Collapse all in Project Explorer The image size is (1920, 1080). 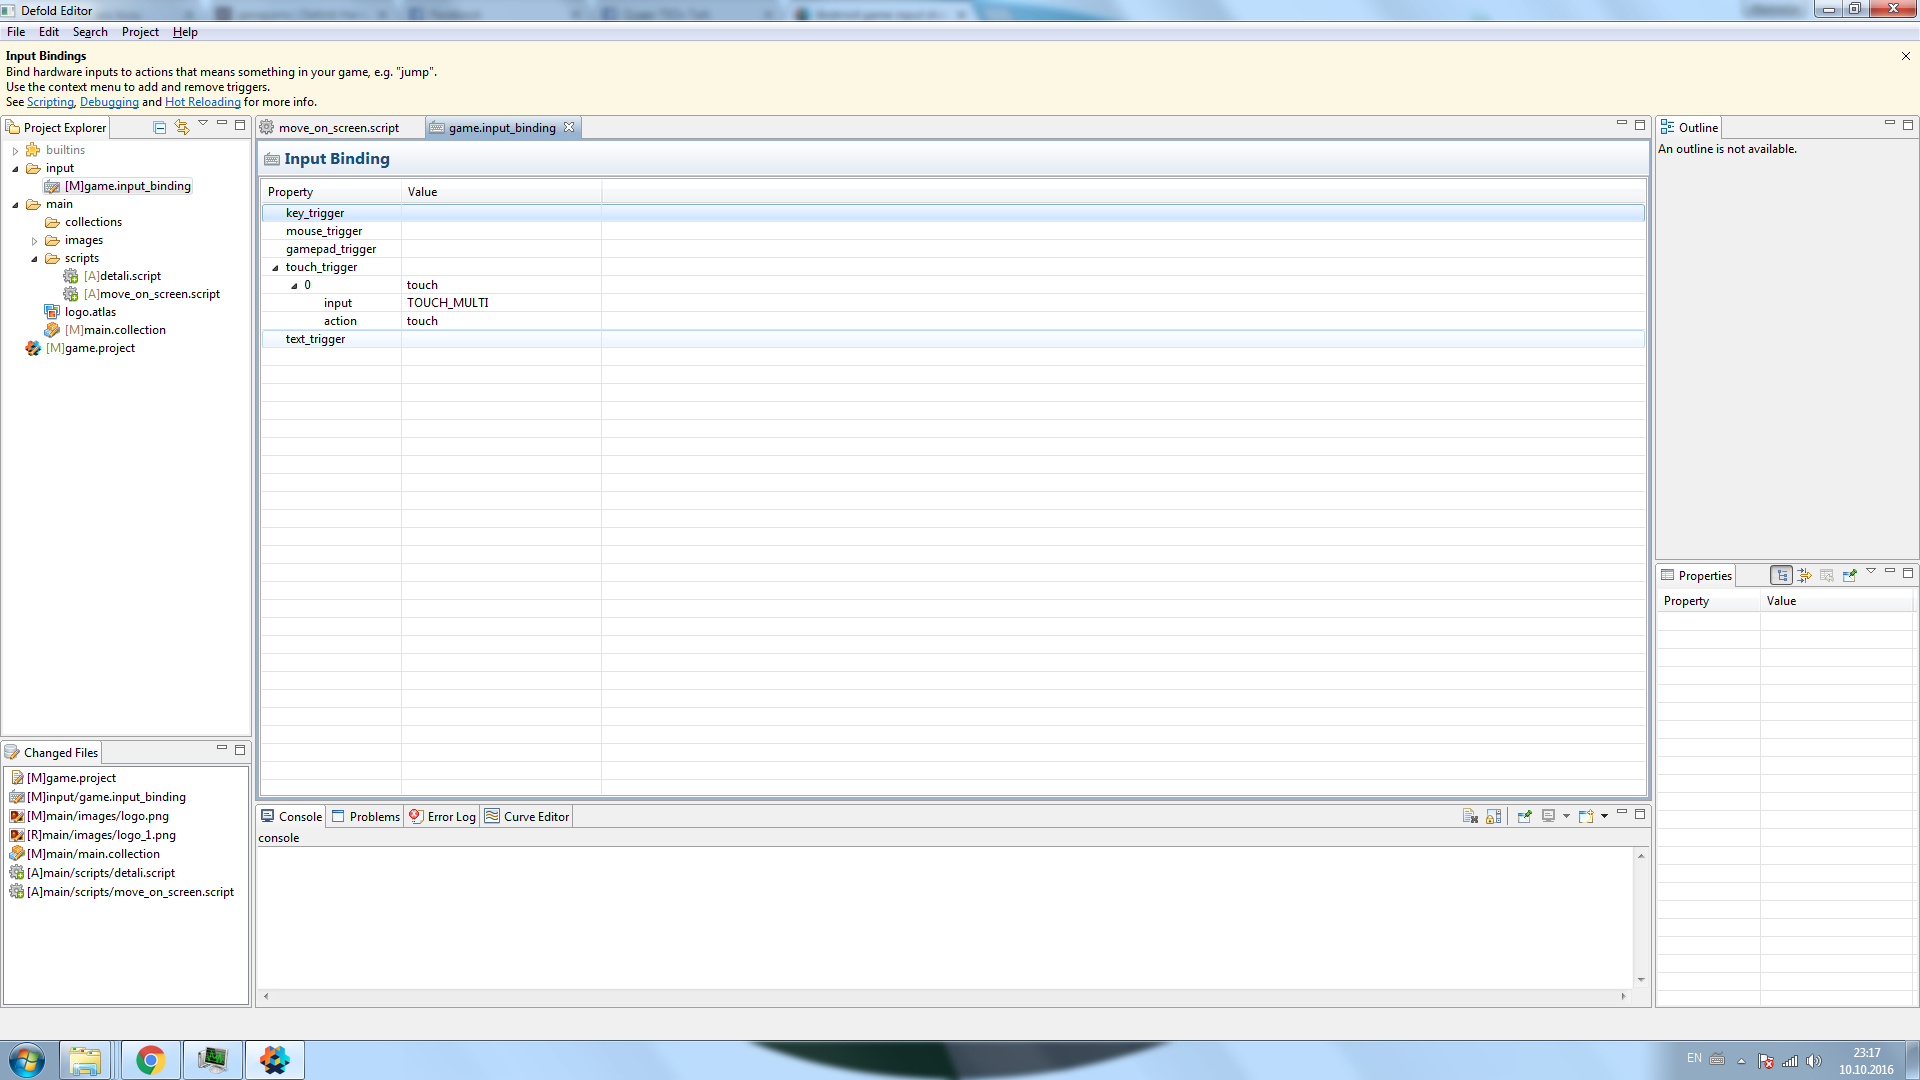pos(159,127)
